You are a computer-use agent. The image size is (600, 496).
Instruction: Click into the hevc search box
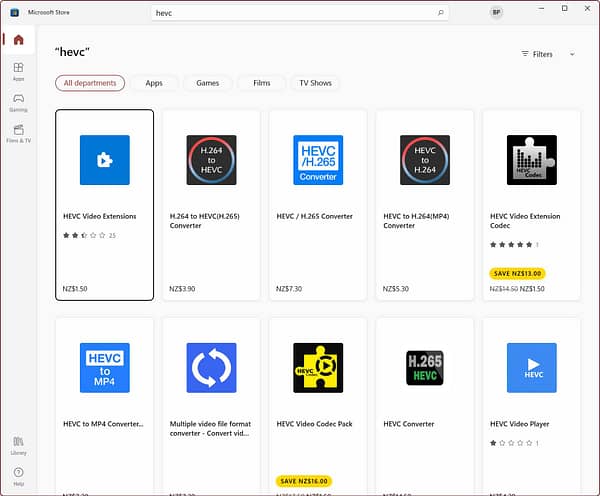coord(300,13)
